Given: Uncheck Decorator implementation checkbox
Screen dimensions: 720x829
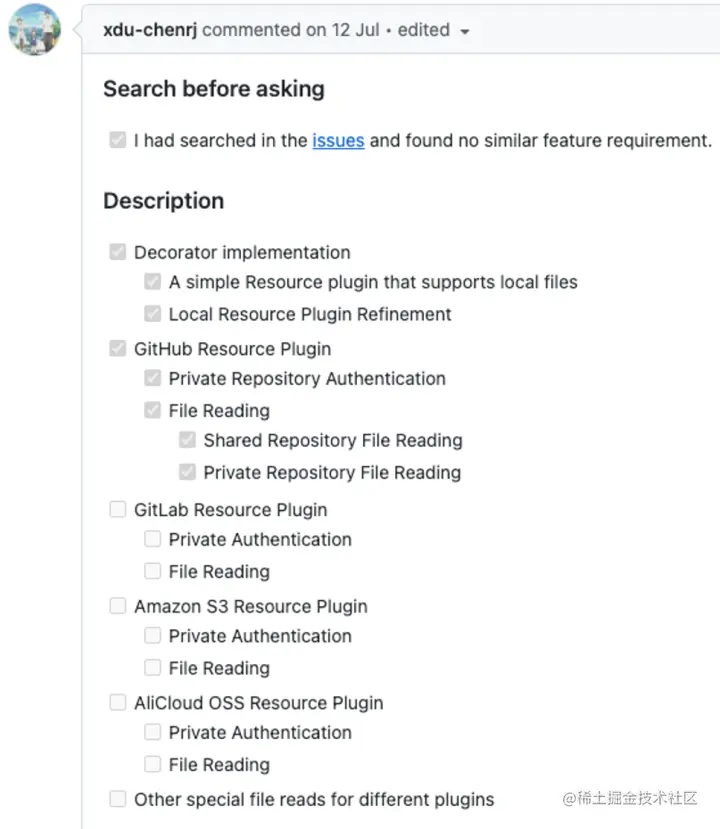Looking at the screenshot, I should 118,252.
